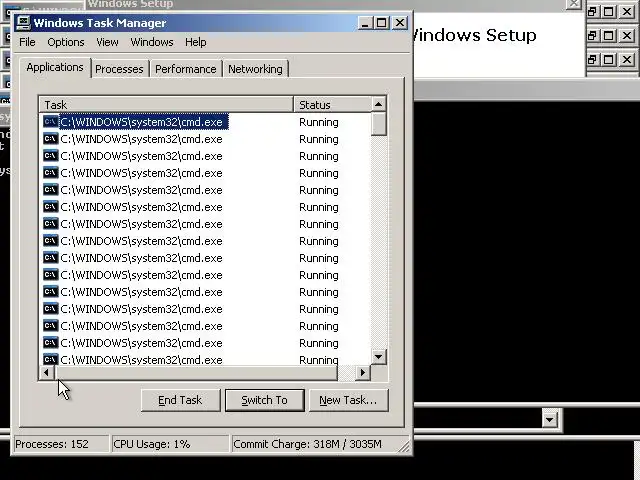Close the Windows Task Manager window
Viewport: 640px width, 480px height.
click(x=400, y=22)
